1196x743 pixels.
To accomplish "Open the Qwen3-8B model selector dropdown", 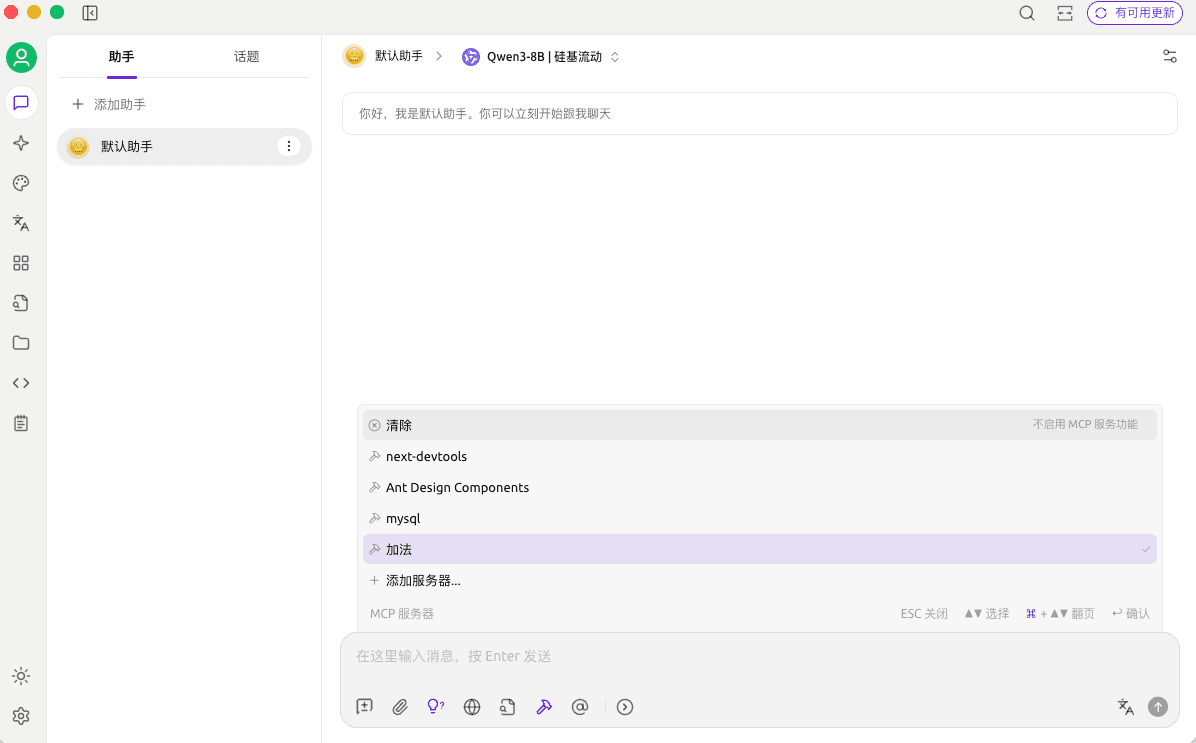I will pos(541,57).
